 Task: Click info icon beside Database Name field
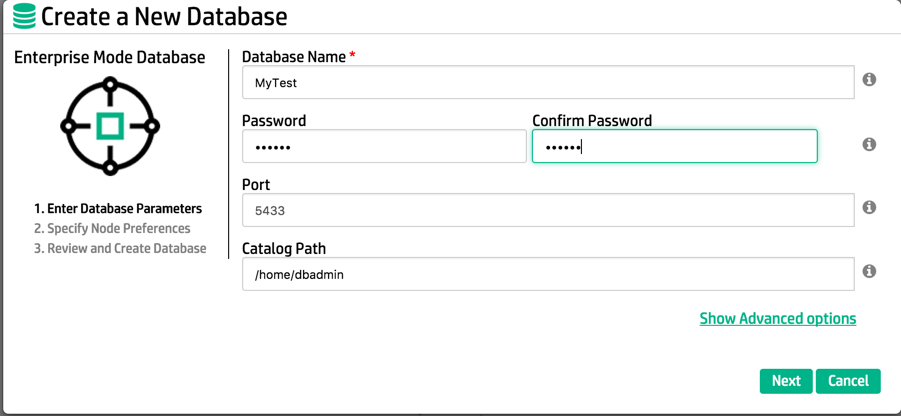coord(869,80)
